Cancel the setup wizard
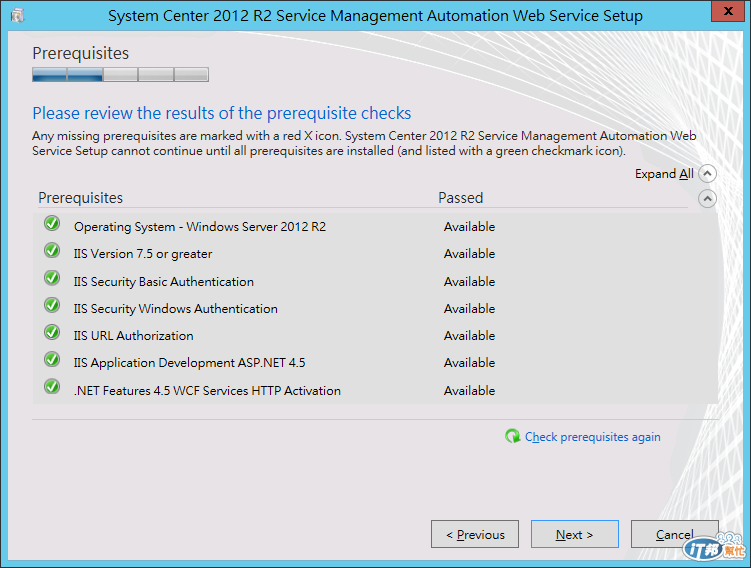Viewport: 751px width, 568px height. (x=674, y=534)
